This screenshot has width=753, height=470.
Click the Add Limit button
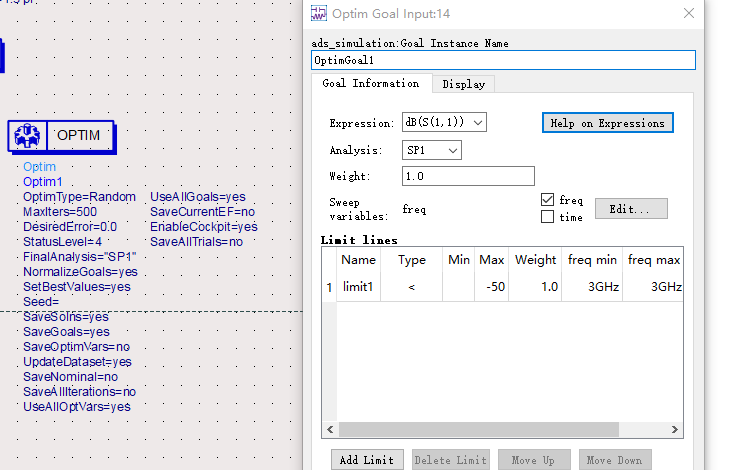click(x=367, y=460)
